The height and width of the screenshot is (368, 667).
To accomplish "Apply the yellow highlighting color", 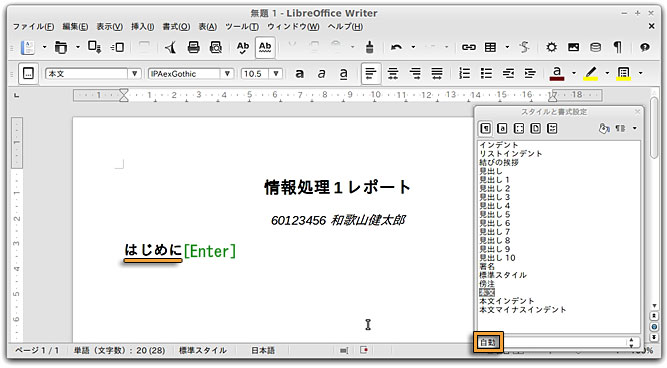I will pyautogui.click(x=590, y=74).
